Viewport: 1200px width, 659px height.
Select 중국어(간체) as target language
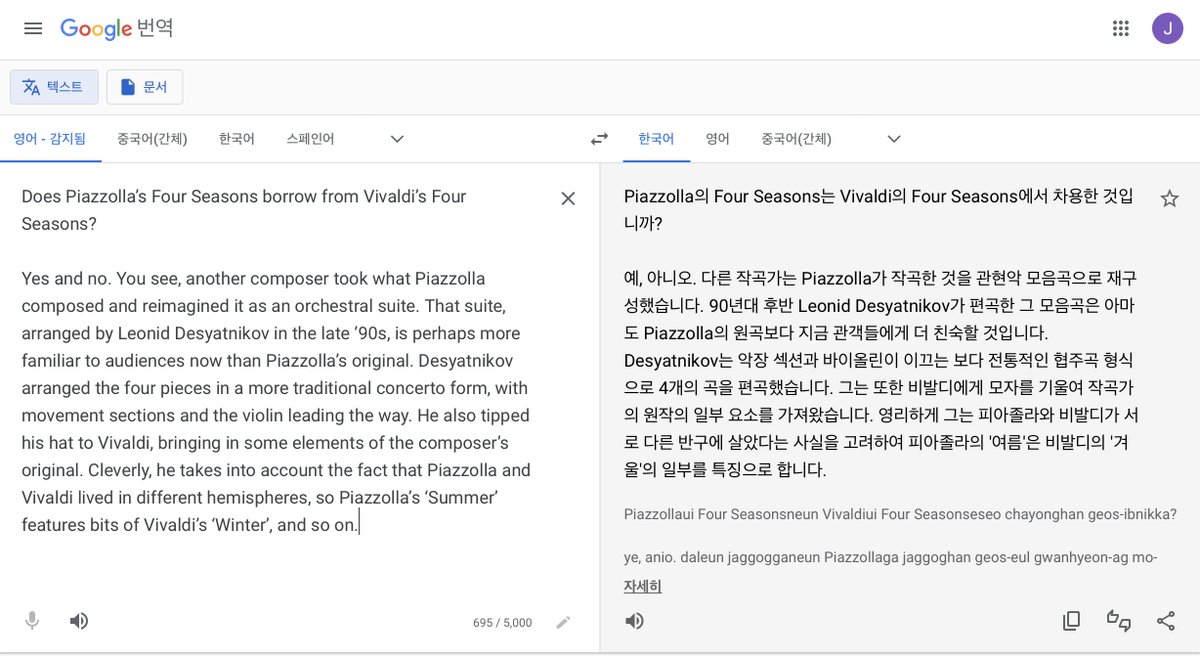(796, 139)
